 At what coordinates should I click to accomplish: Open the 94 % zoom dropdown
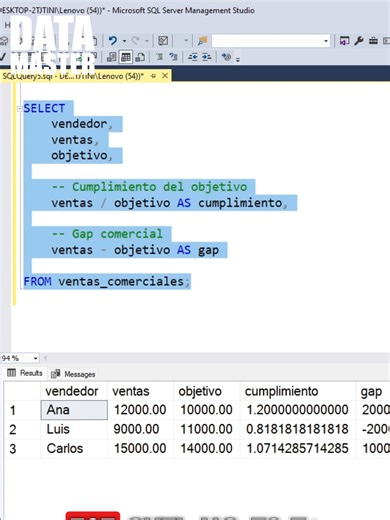[x=35, y=358]
